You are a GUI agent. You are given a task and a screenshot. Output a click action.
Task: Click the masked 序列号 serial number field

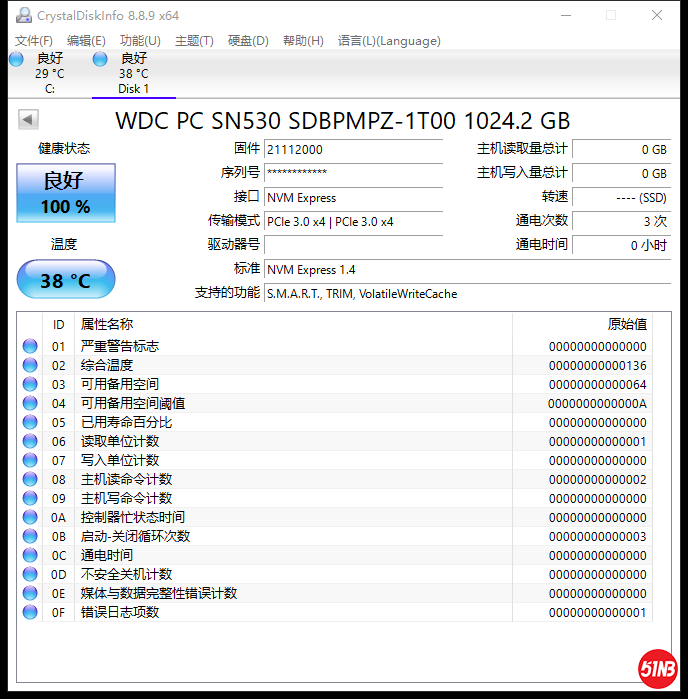point(353,173)
